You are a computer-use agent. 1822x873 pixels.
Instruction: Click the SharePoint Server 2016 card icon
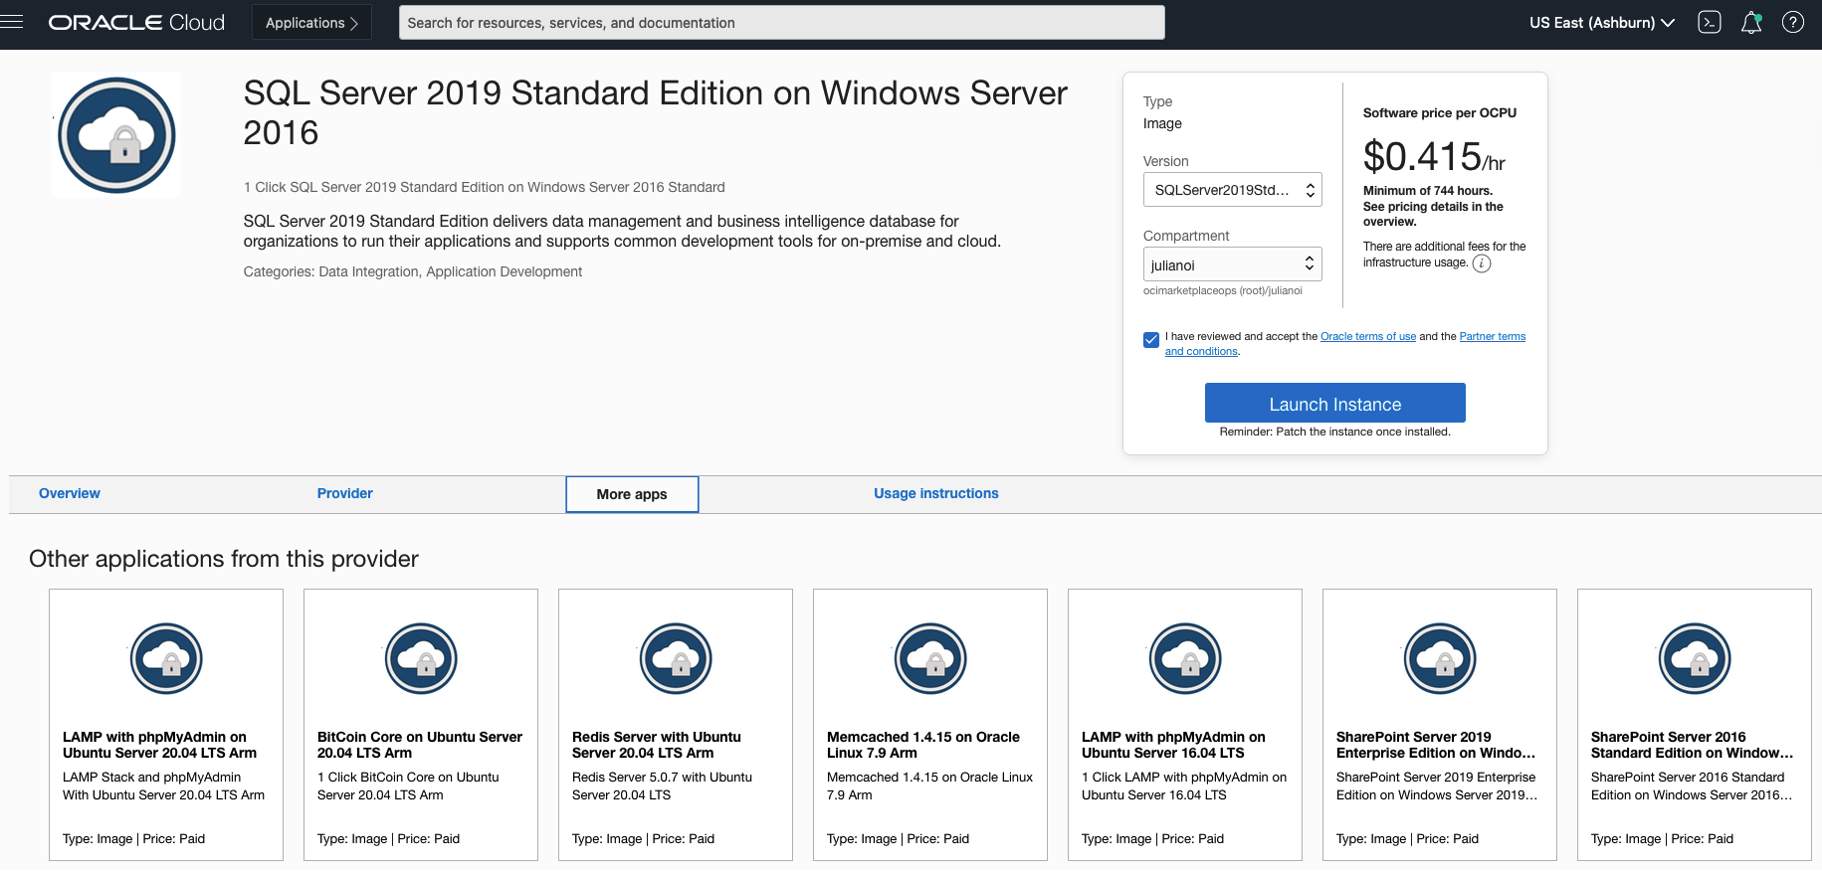tap(1695, 658)
